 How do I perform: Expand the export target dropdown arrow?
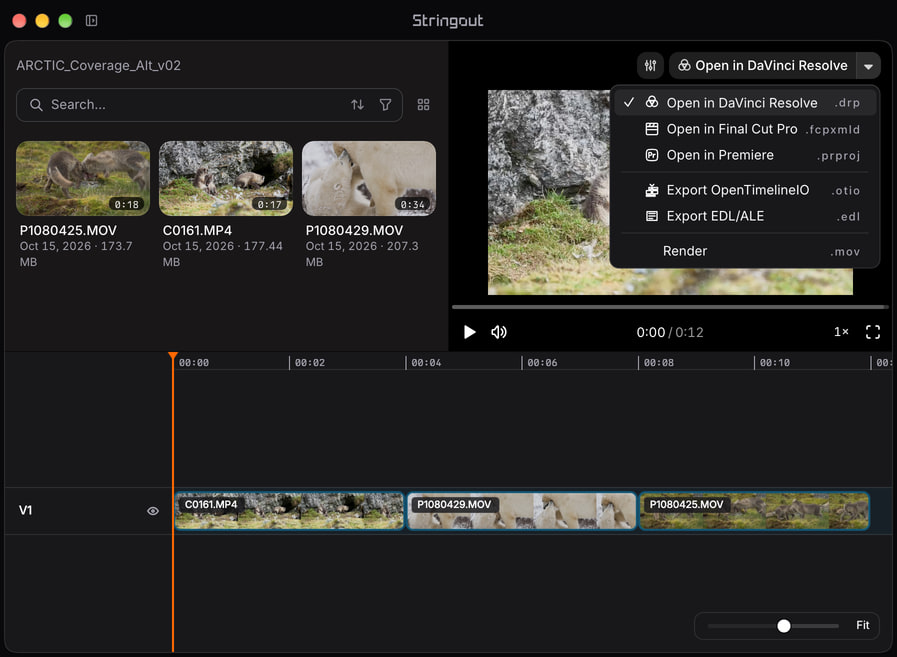point(868,66)
